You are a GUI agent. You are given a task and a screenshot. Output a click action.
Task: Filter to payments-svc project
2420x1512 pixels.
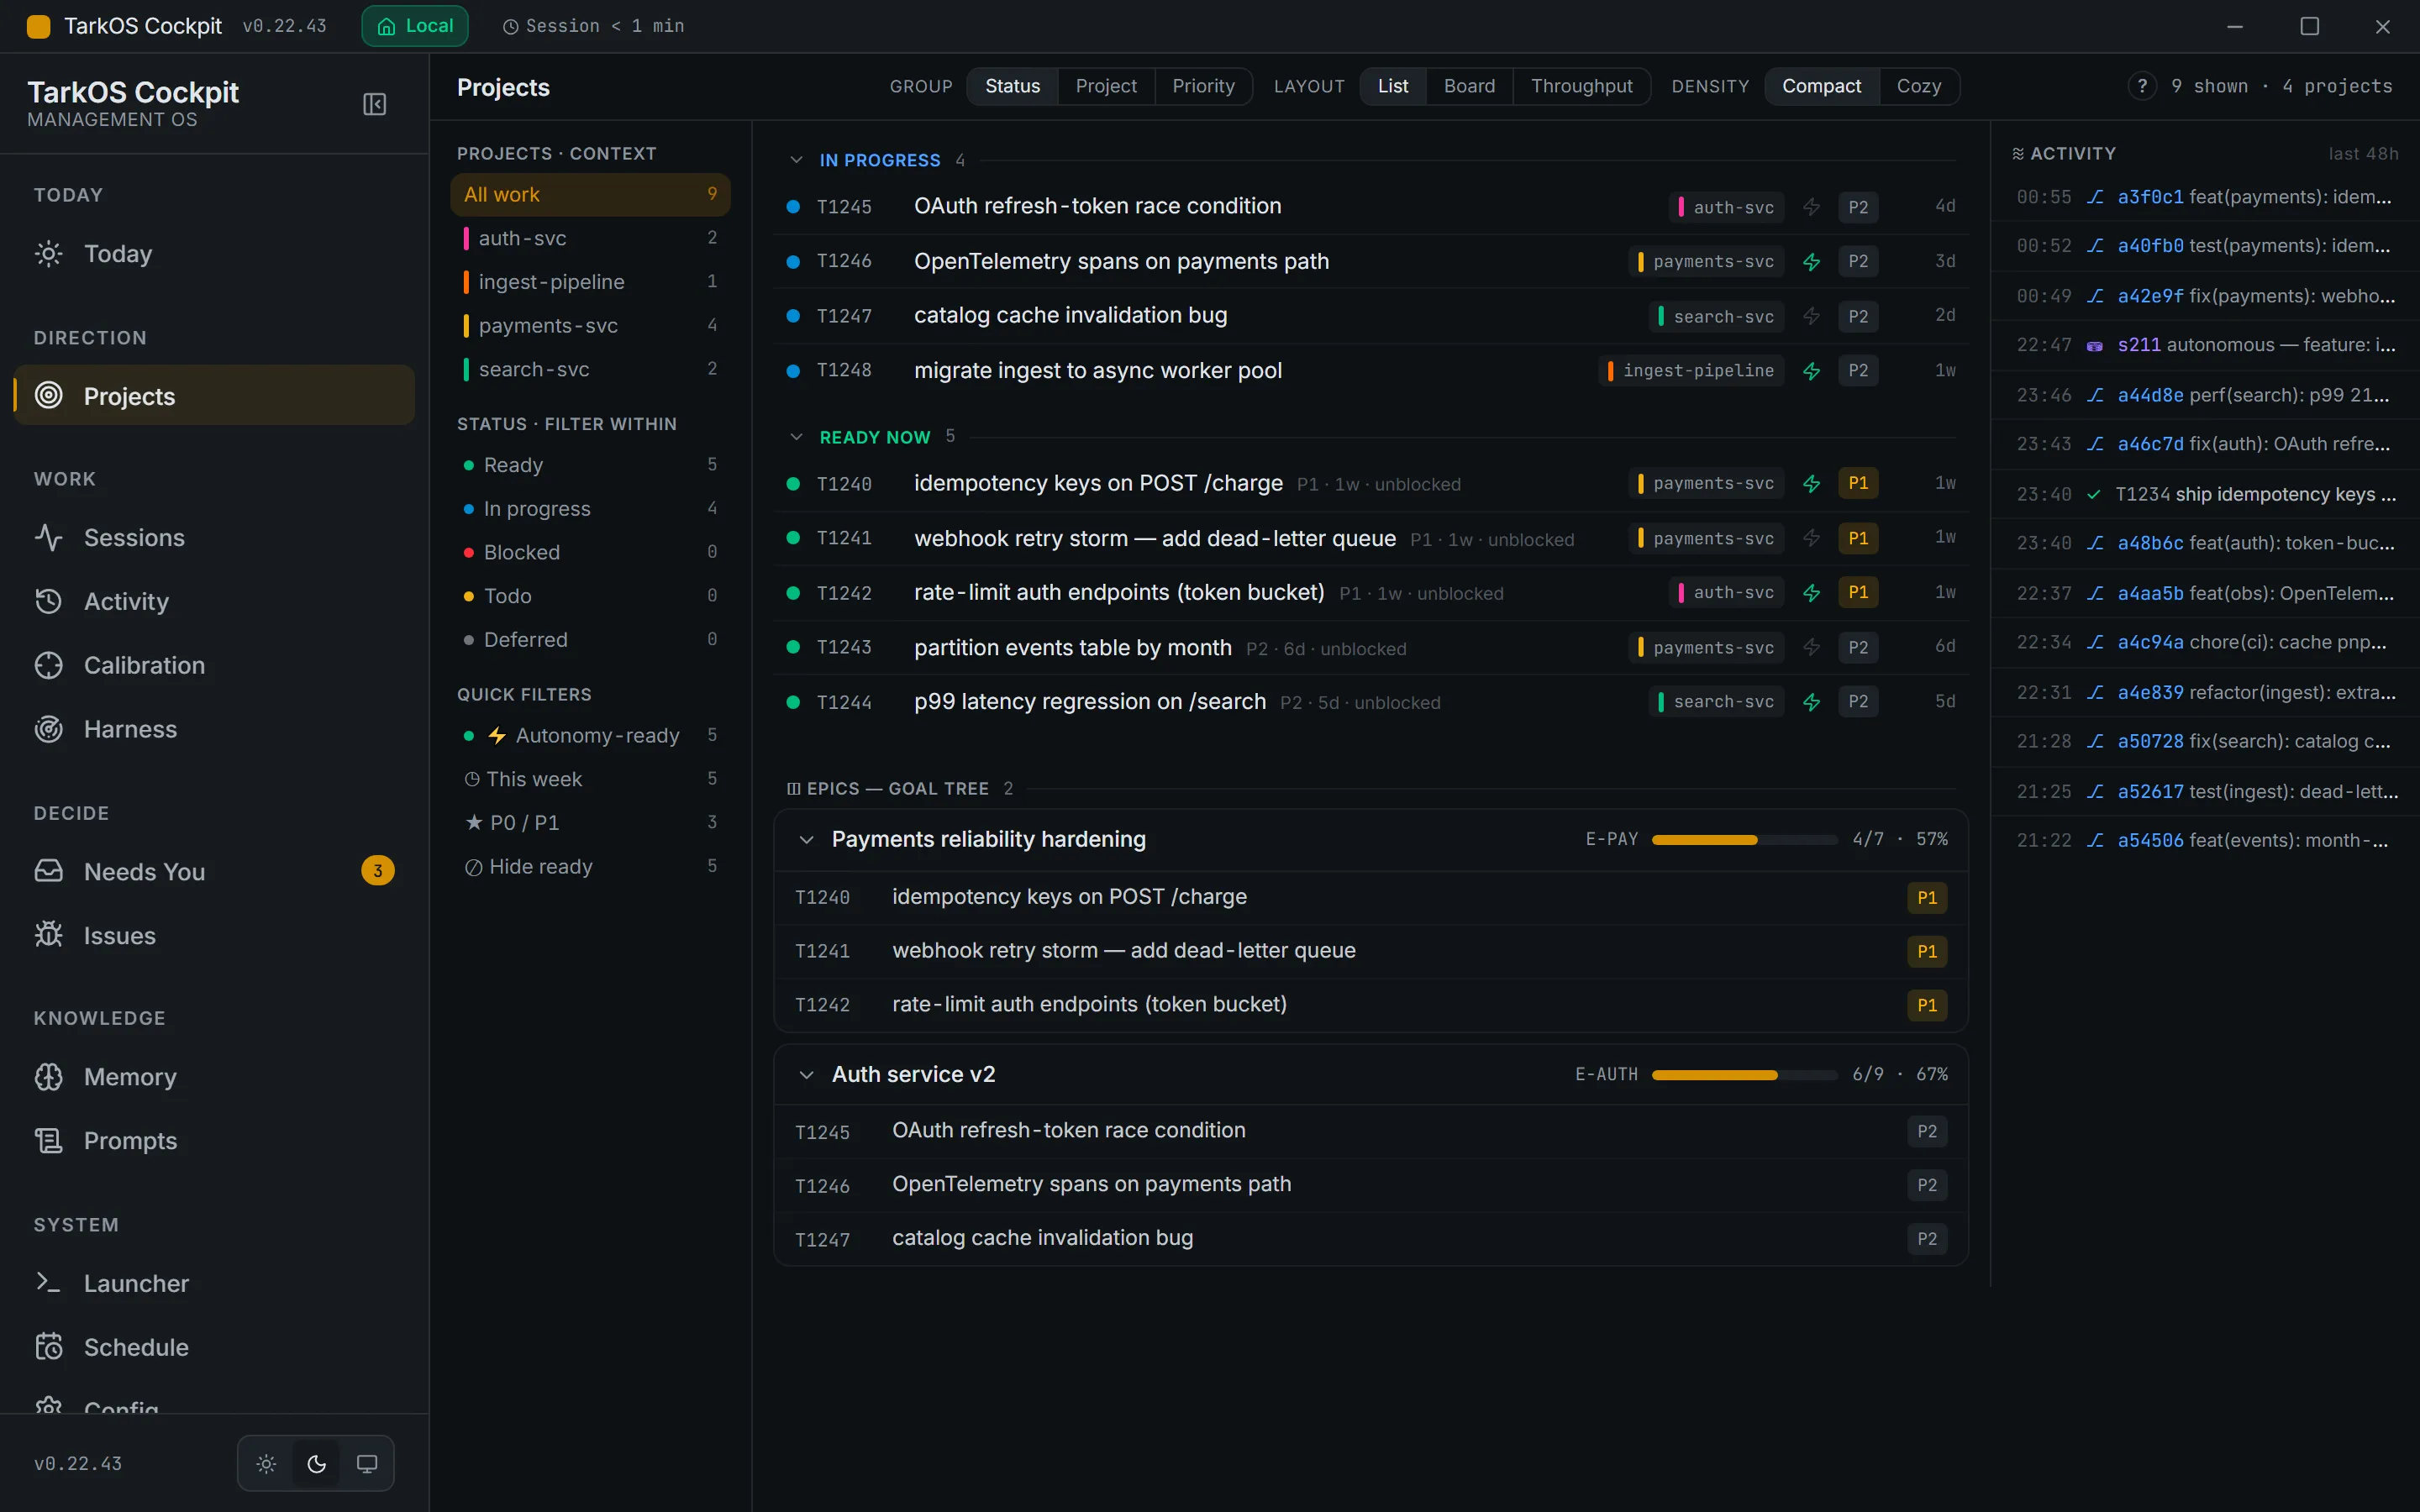[590, 326]
